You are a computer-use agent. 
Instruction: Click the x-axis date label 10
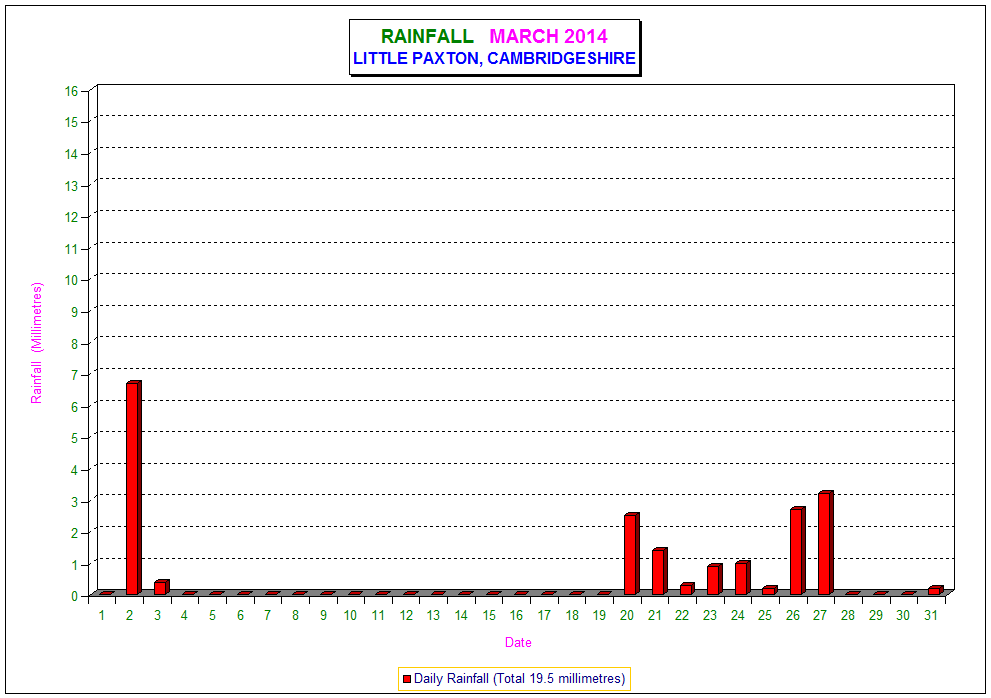(x=350, y=615)
